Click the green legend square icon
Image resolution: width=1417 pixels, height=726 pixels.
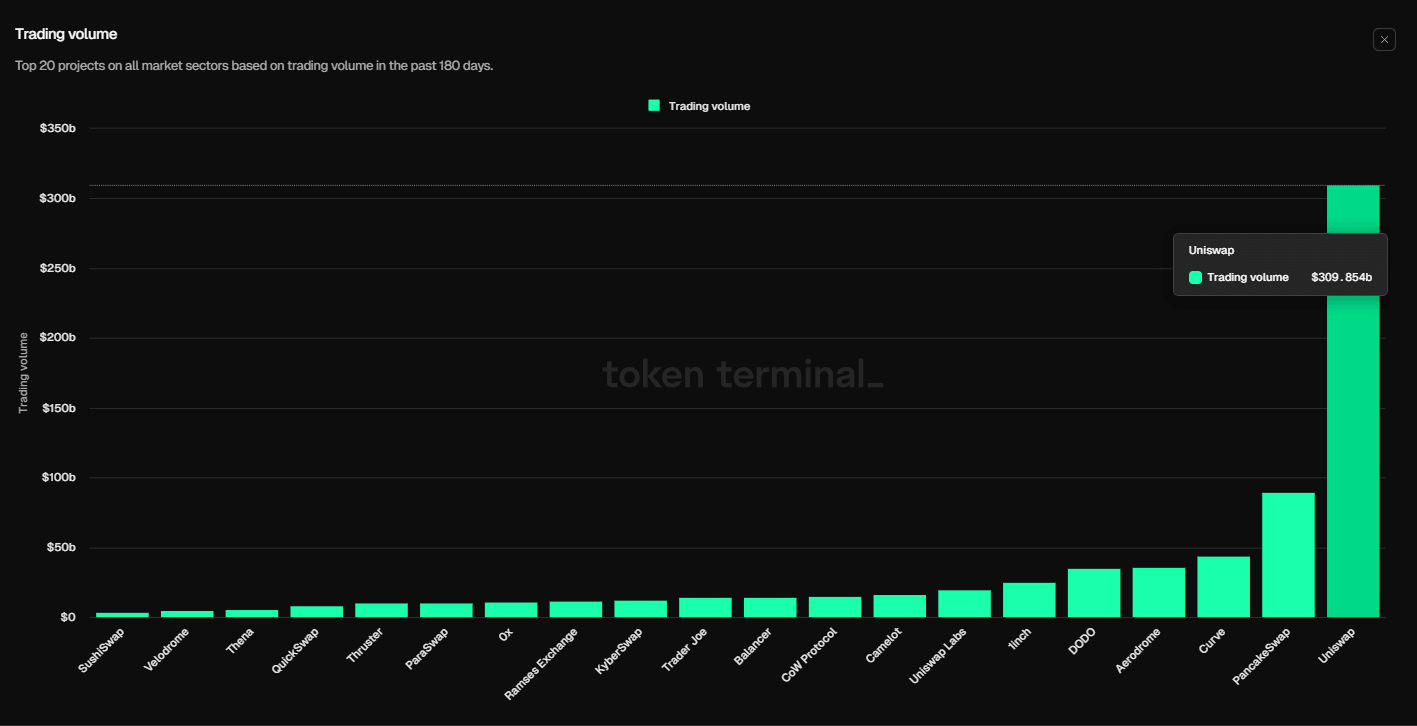(655, 105)
